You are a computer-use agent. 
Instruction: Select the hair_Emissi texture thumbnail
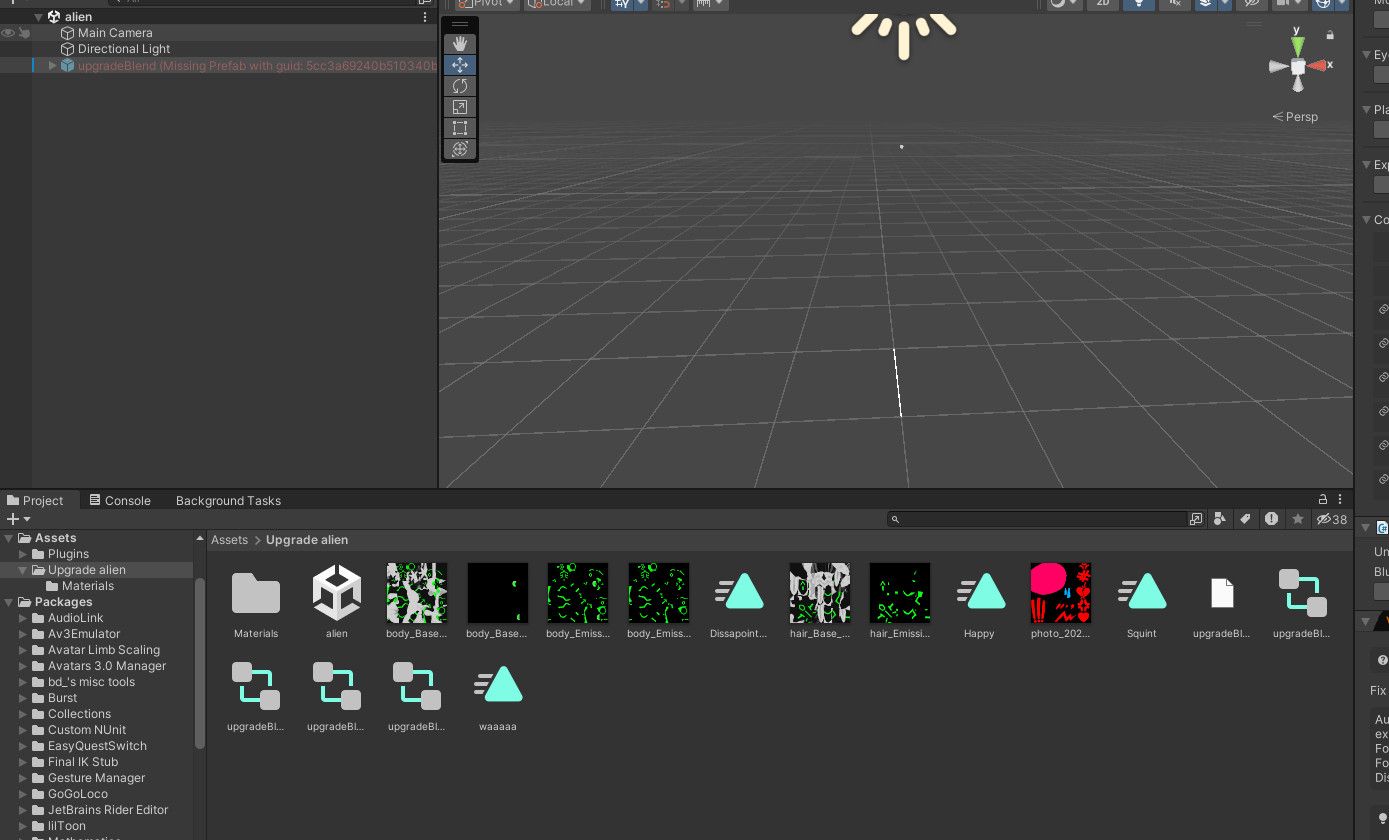coord(900,592)
